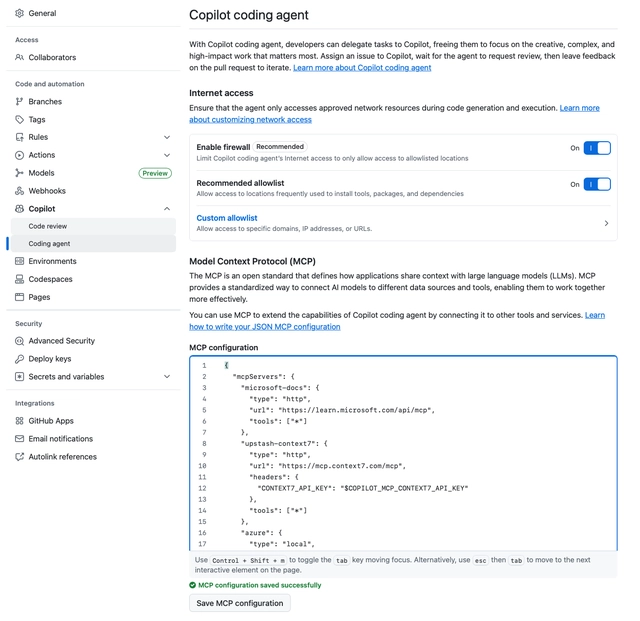This screenshot has height=621, width=640.
Task: Select the Code review menu item
Action: pyautogui.click(x=48, y=226)
